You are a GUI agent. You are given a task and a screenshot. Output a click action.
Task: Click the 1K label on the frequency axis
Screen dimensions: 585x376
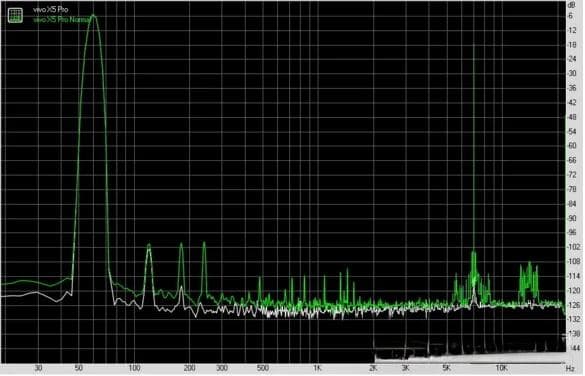(x=317, y=368)
